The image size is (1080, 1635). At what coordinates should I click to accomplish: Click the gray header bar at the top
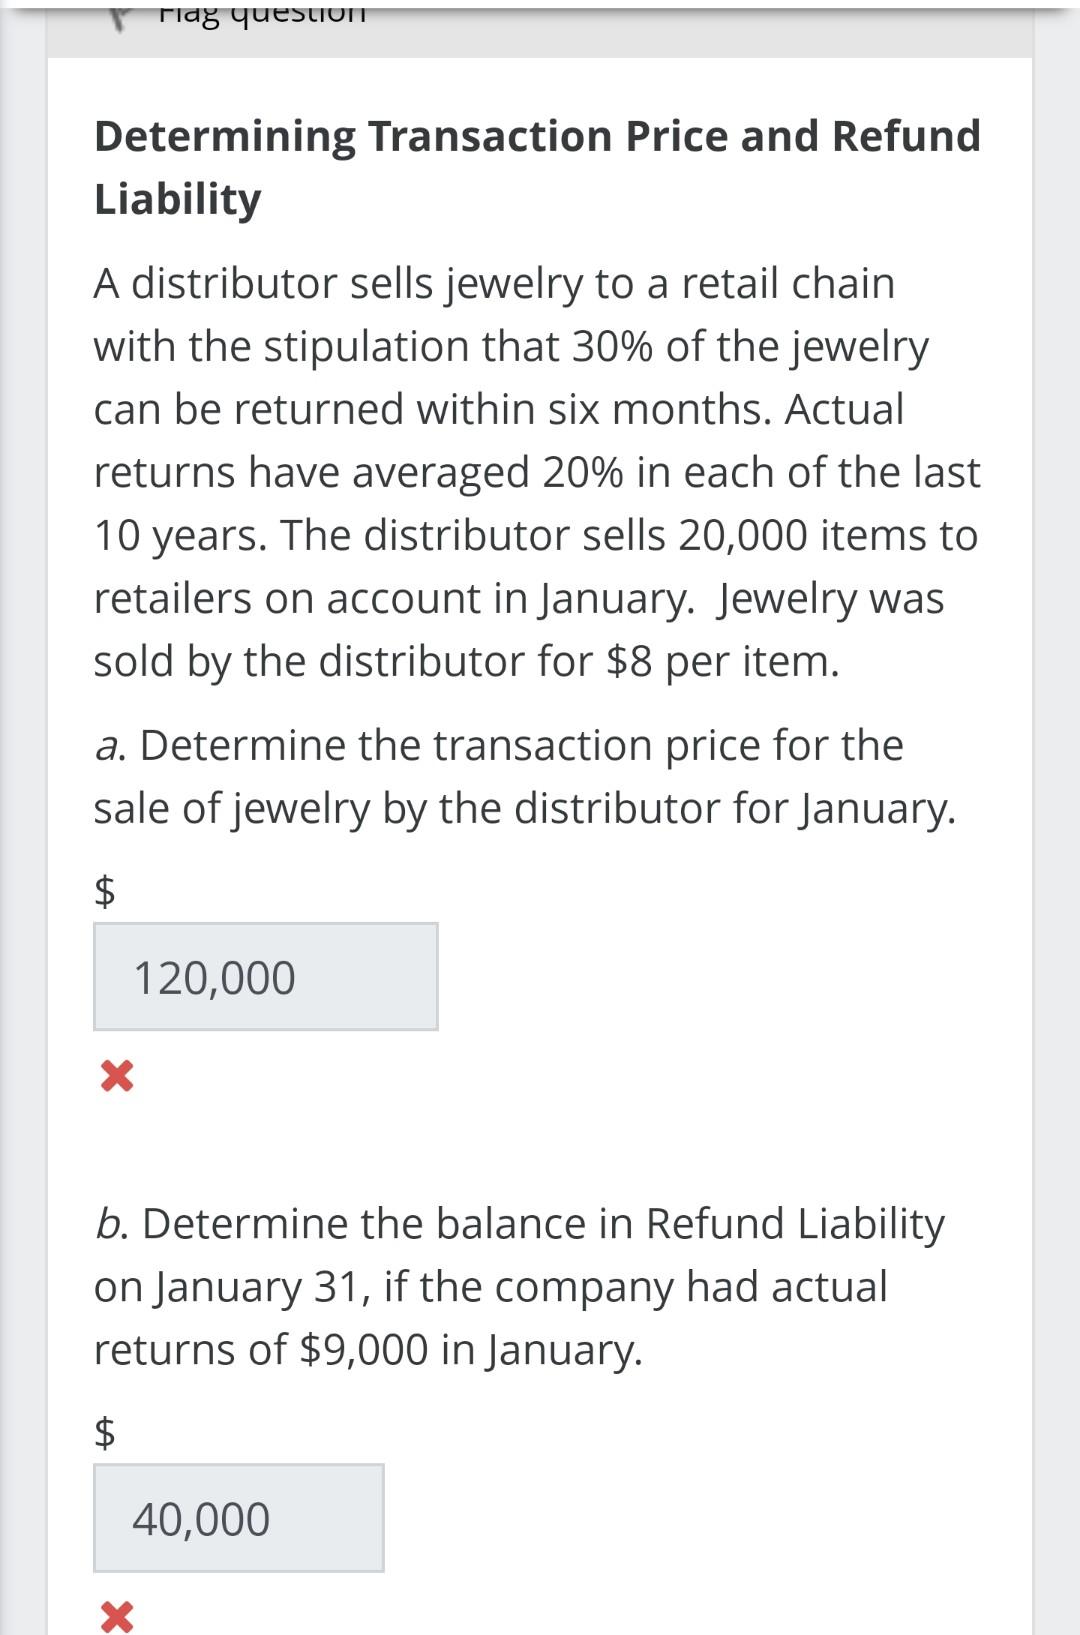click(x=700, y=30)
